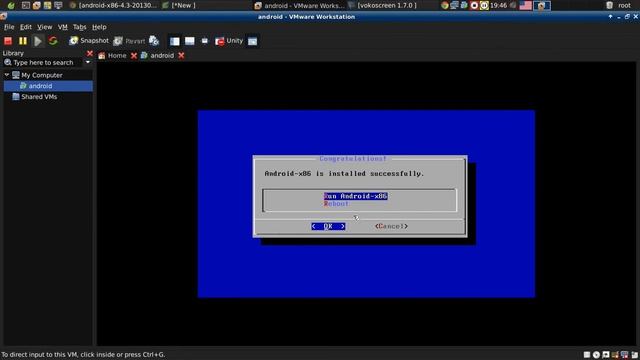The width and height of the screenshot is (640, 360).
Task: Click OK in the Congratulations dialog
Action: pos(328,226)
